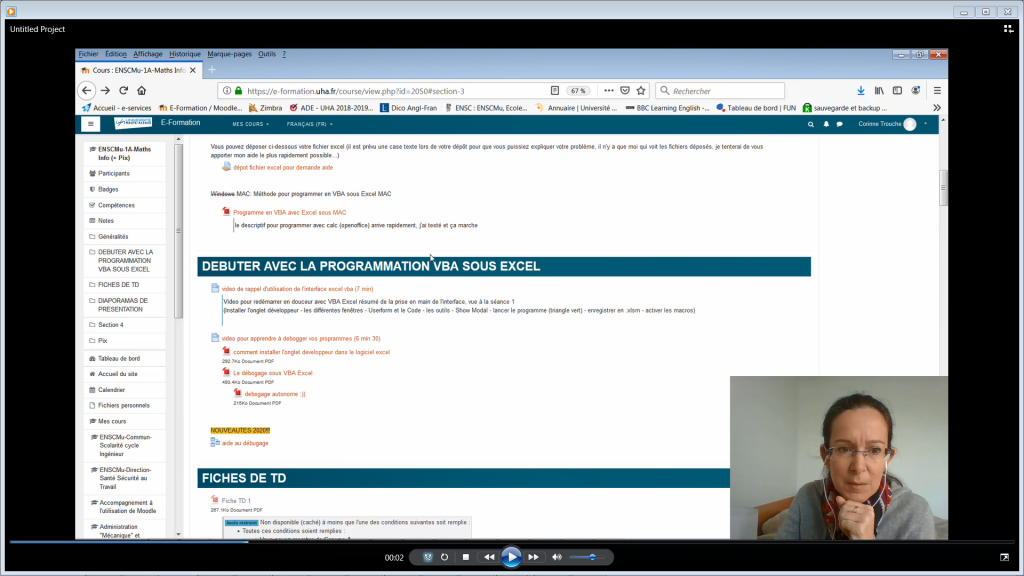Open reader view icon in address bar
The width and height of the screenshot is (1024, 576).
pos(554,91)
